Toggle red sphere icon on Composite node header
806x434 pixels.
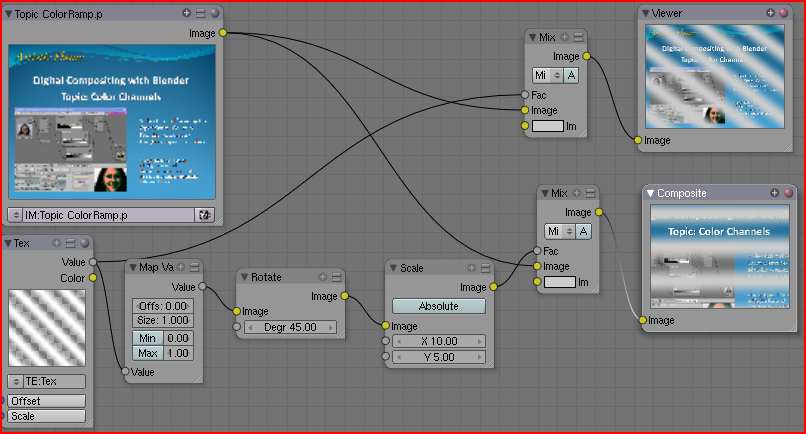789,193
